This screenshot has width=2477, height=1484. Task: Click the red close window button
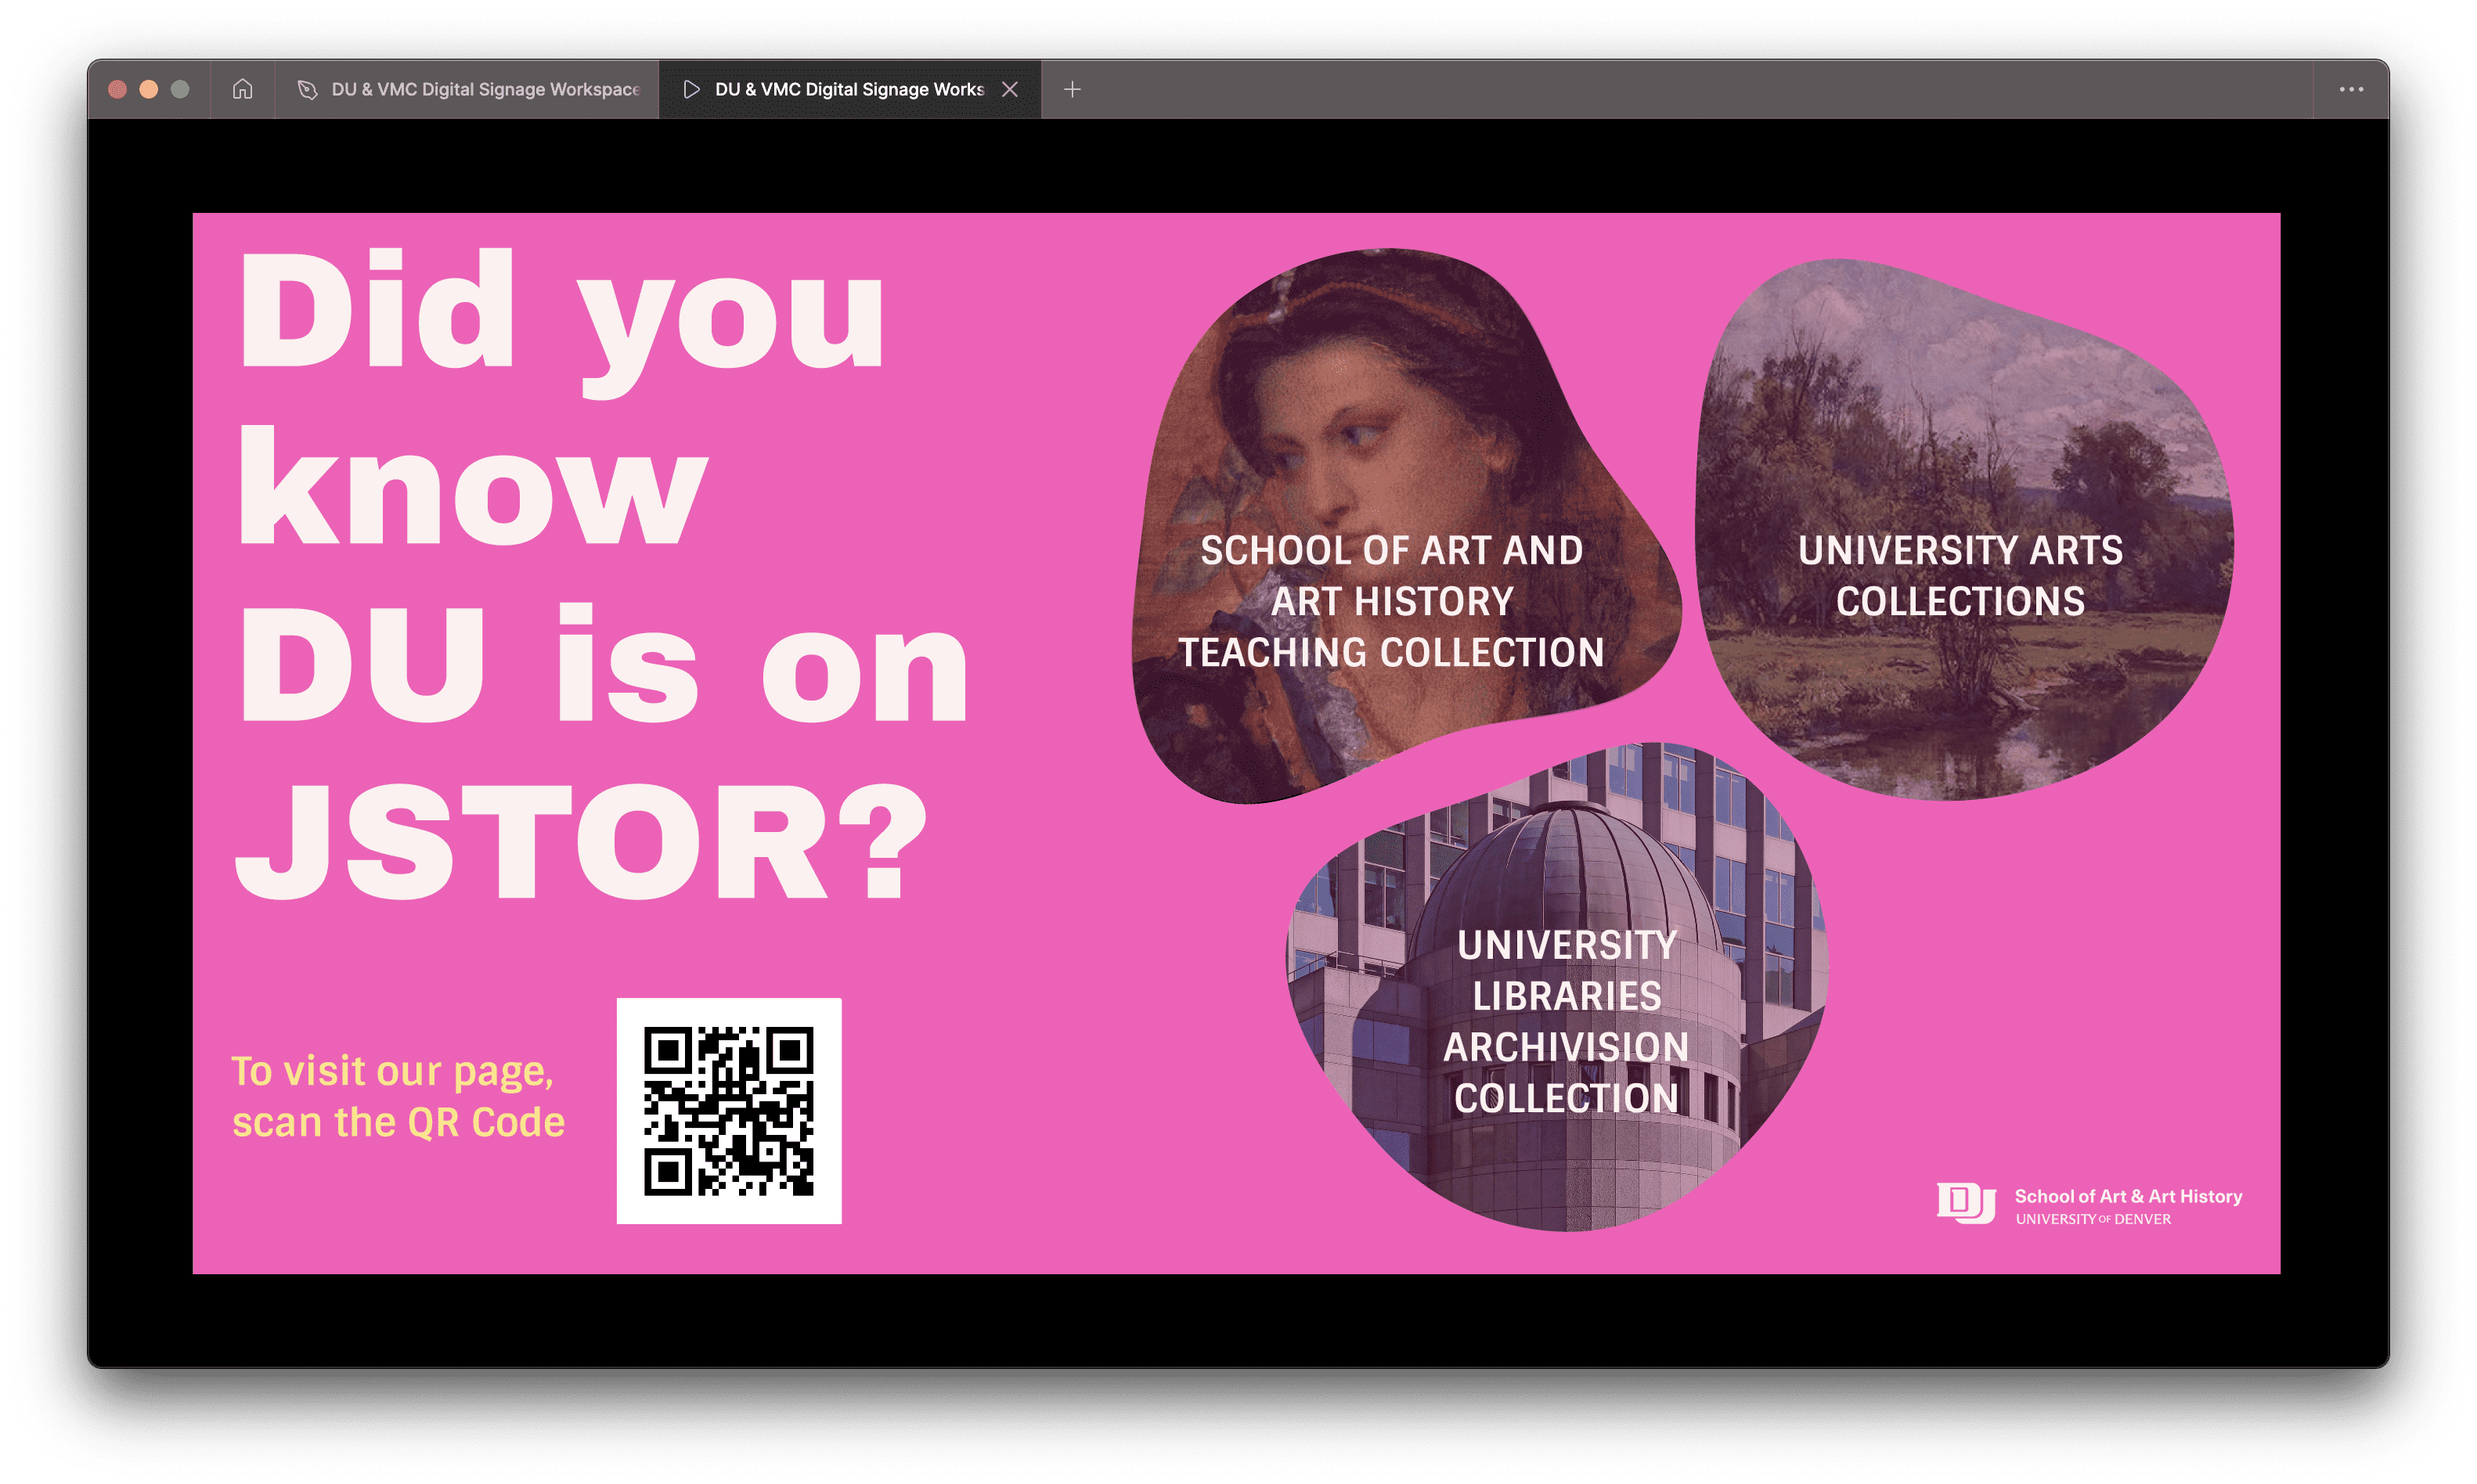(117, 89)
